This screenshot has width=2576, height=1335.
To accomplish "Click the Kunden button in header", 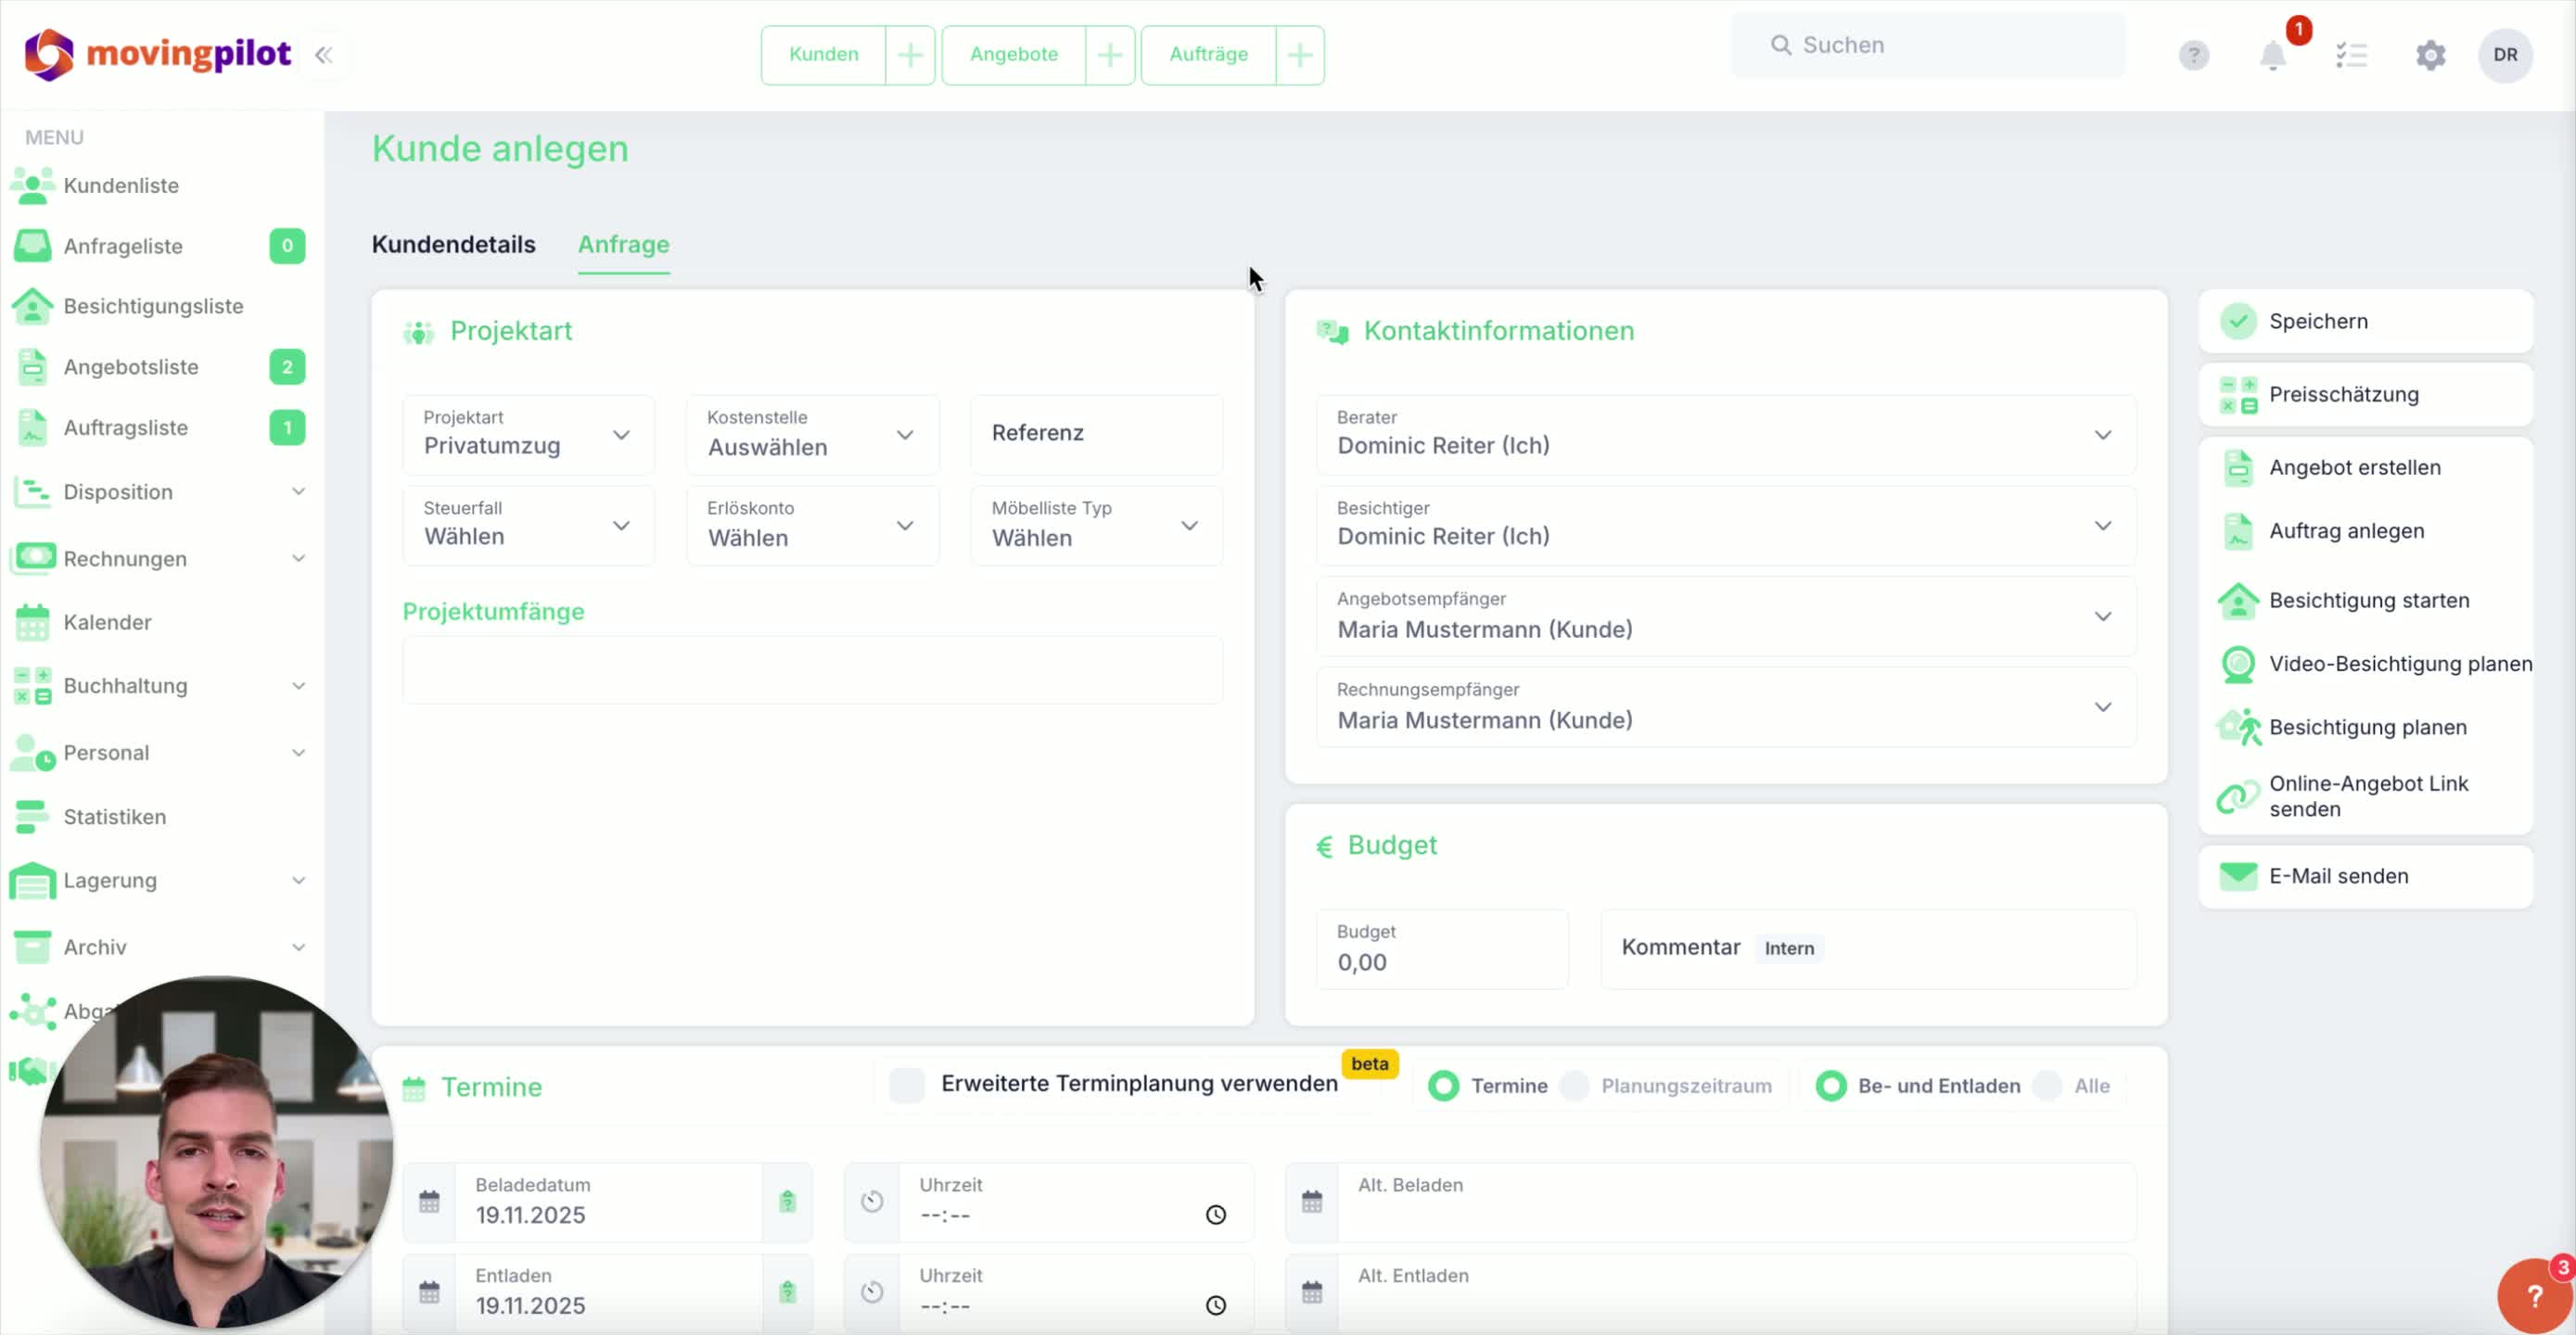I will pyautogui.click(x=824, y=55).
